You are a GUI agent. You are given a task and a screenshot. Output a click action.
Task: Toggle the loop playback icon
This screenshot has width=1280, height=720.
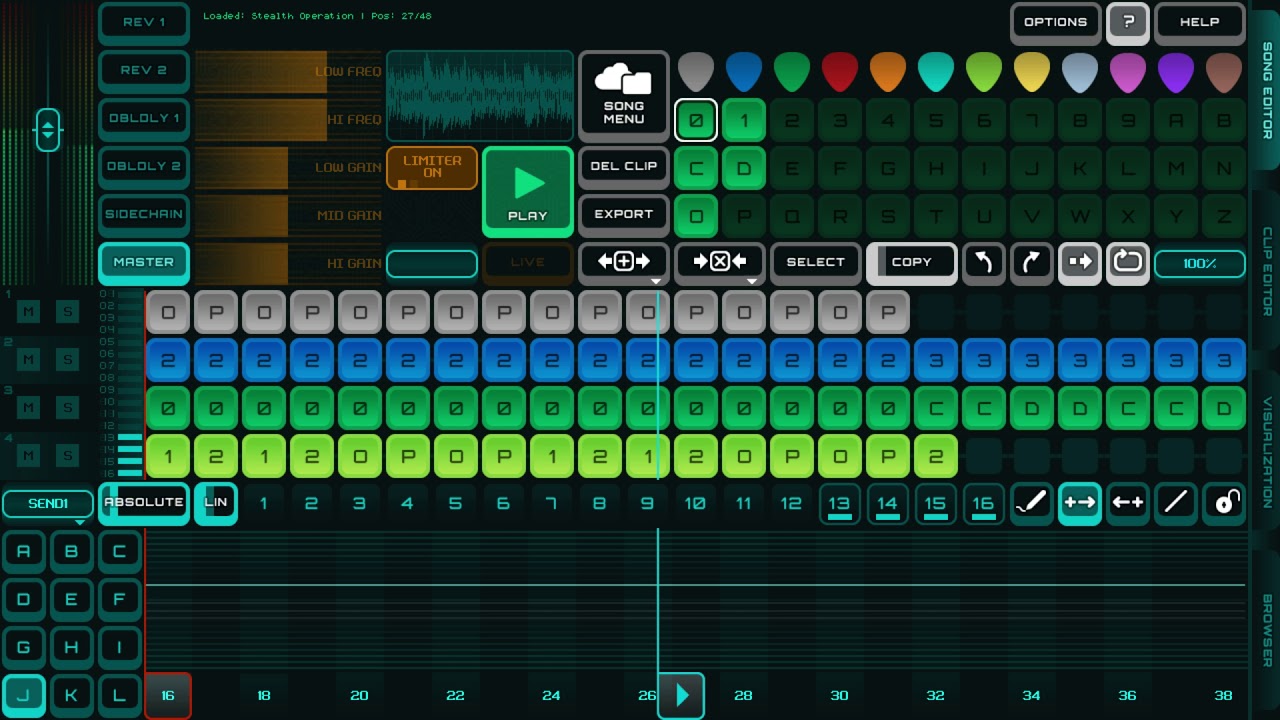click(1128, 263)
